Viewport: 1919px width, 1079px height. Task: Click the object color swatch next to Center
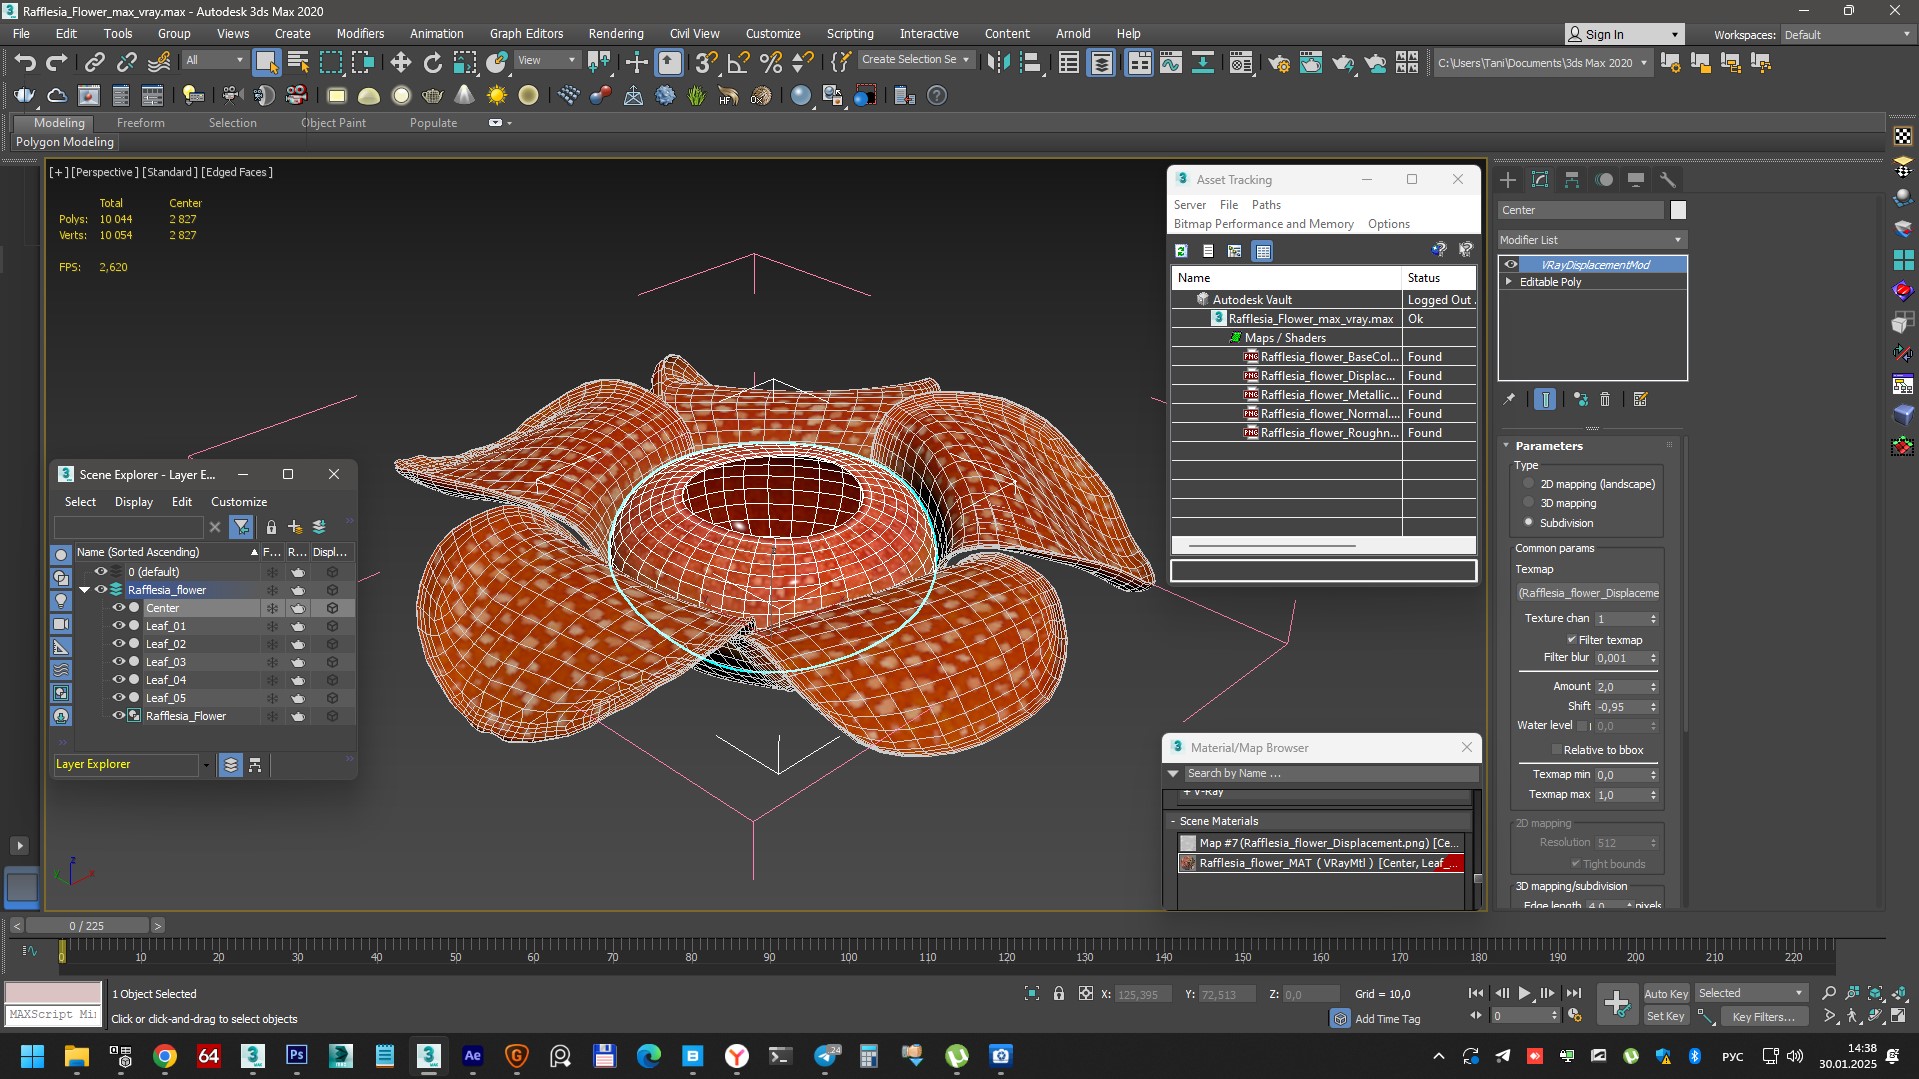(x=1678, y=210)
